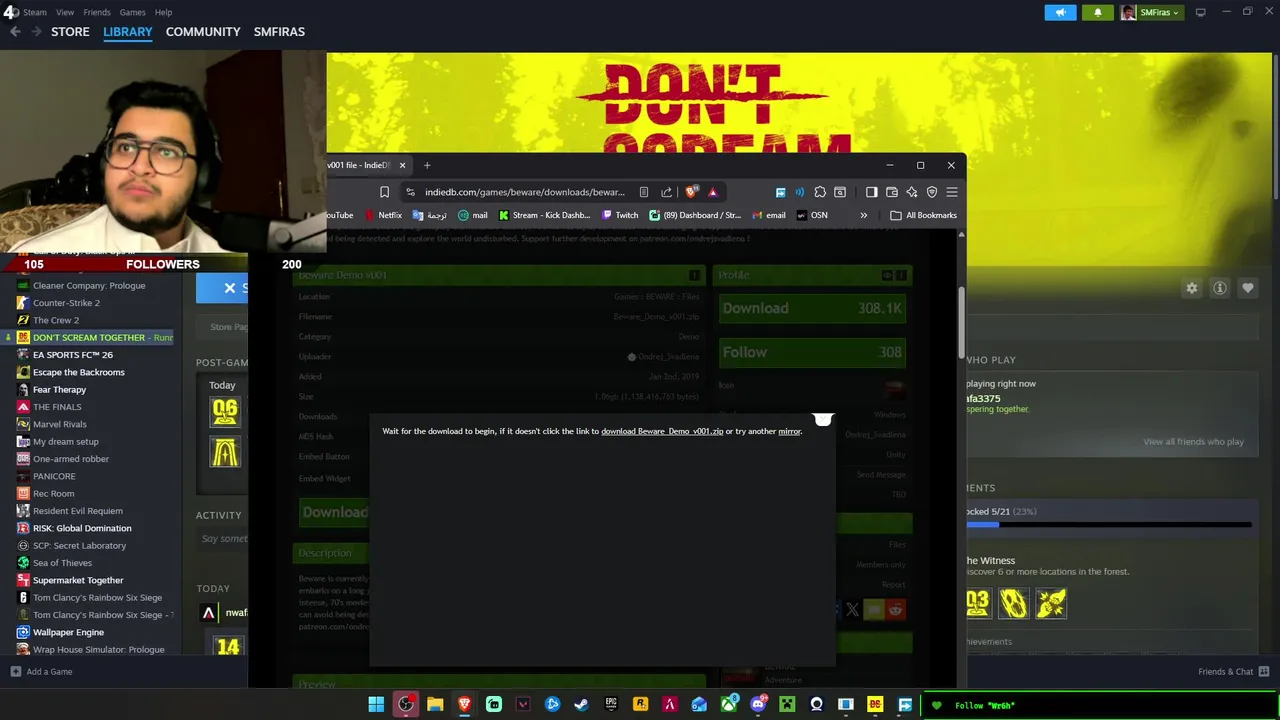Click Follow 308 button on IndieDB
This screenshot has height=720, width=1280.
[812, 352]
